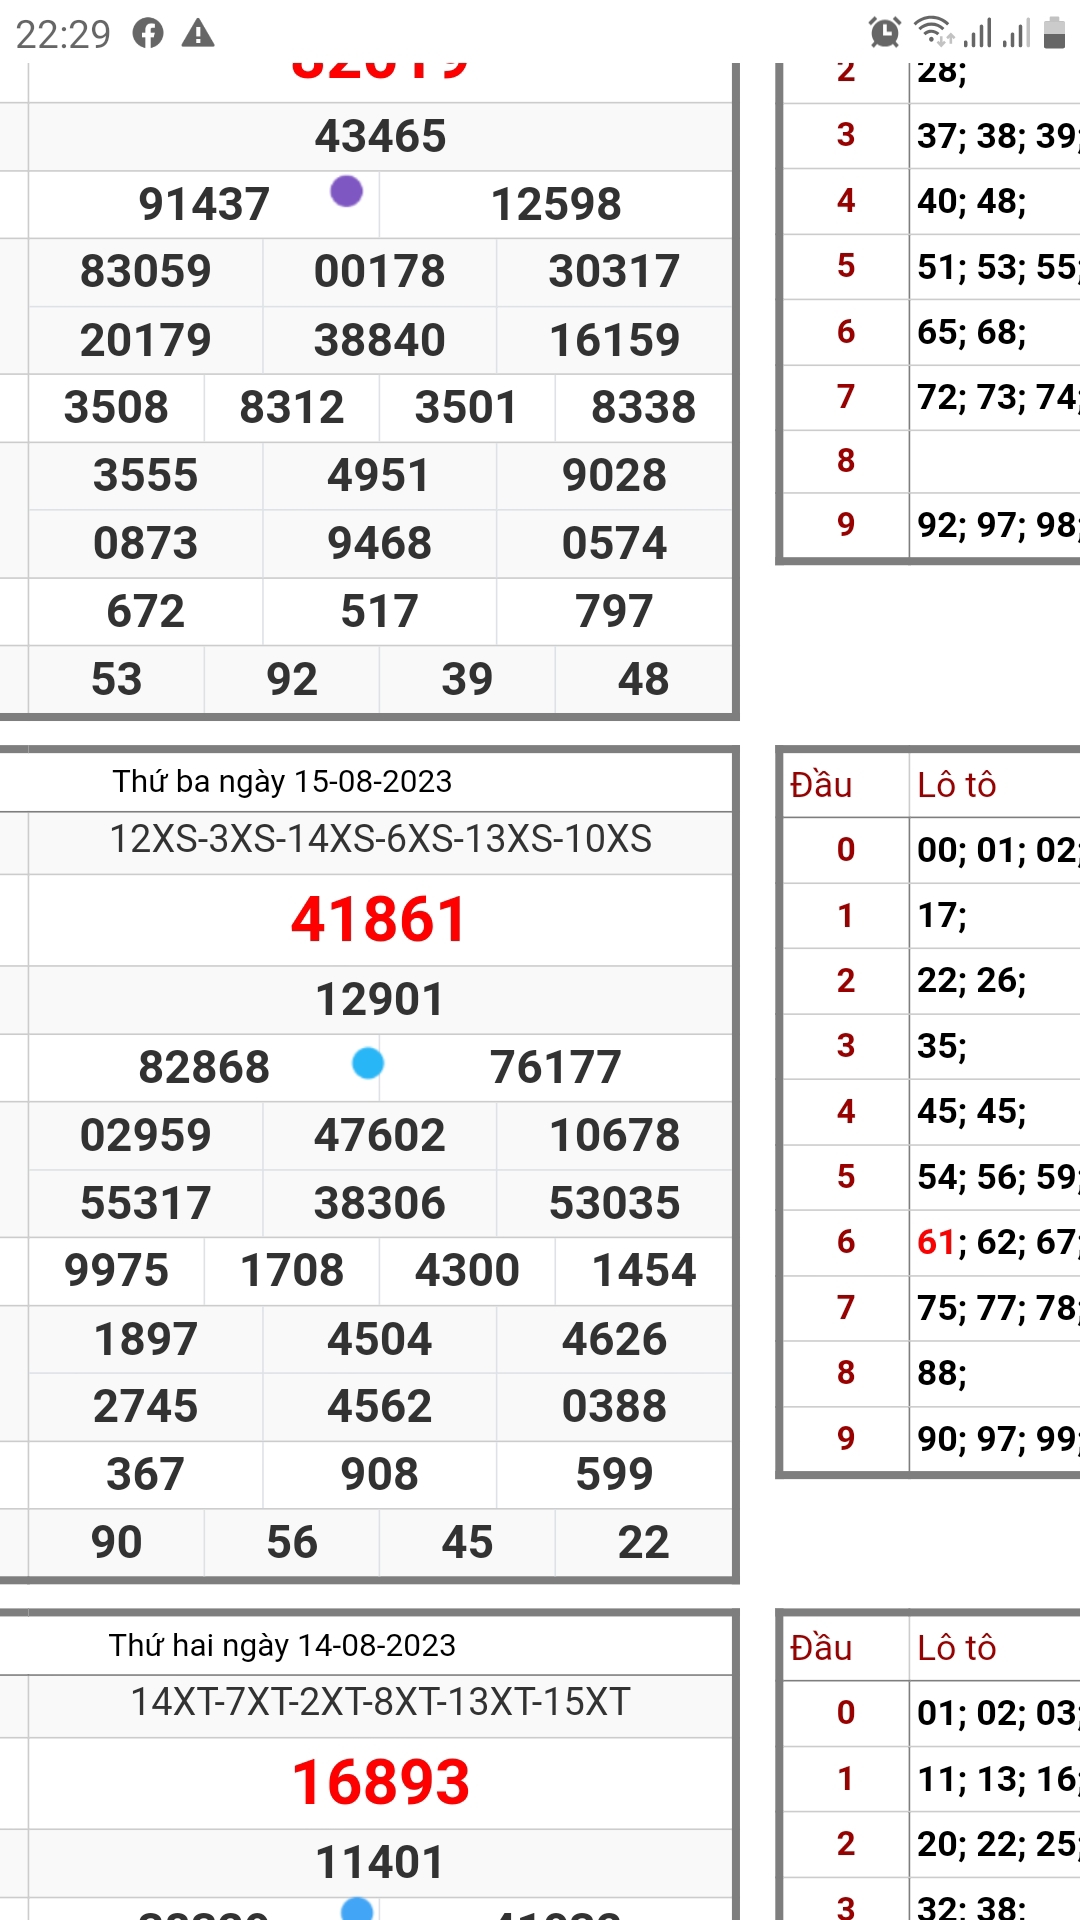Image resolution: width=1080 pixels, height=1920 pixels.
Task: Click the number 30317
Action: point(614,271)
